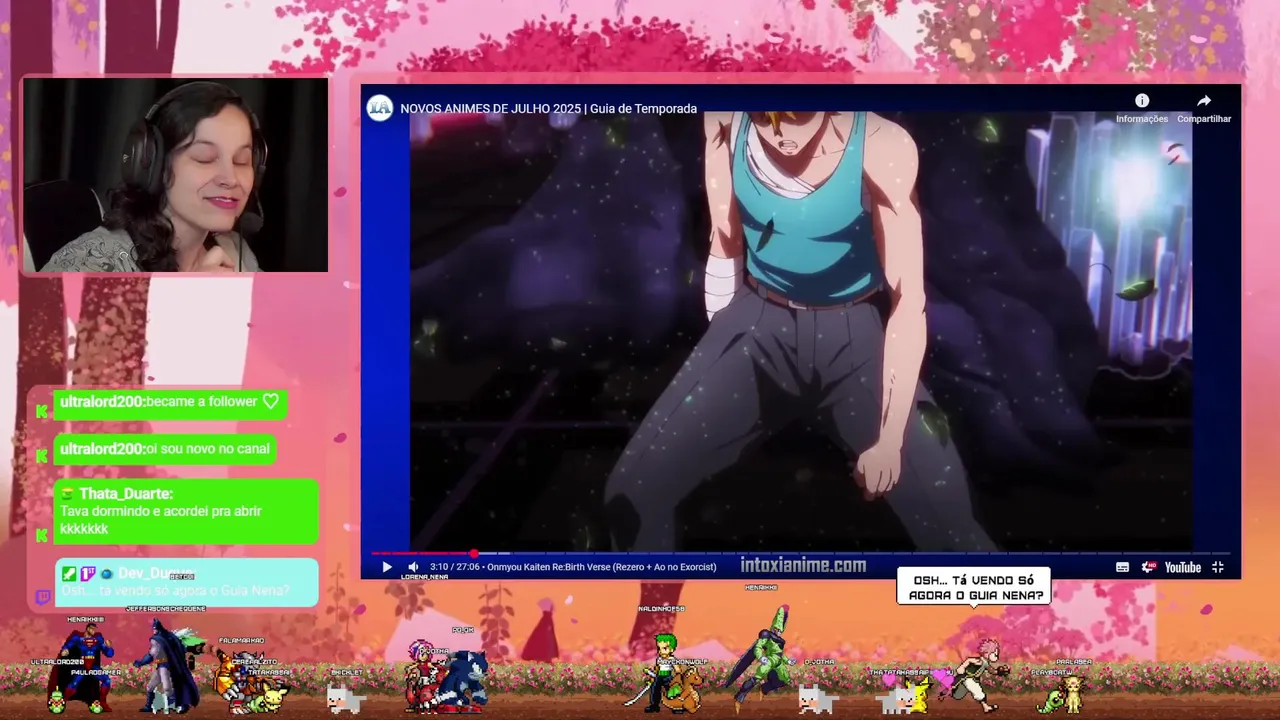Click the anime video frame to toggle playback
Image resolution: width=1280 pixels, height=720 pixels.
[x=800, y=330]
